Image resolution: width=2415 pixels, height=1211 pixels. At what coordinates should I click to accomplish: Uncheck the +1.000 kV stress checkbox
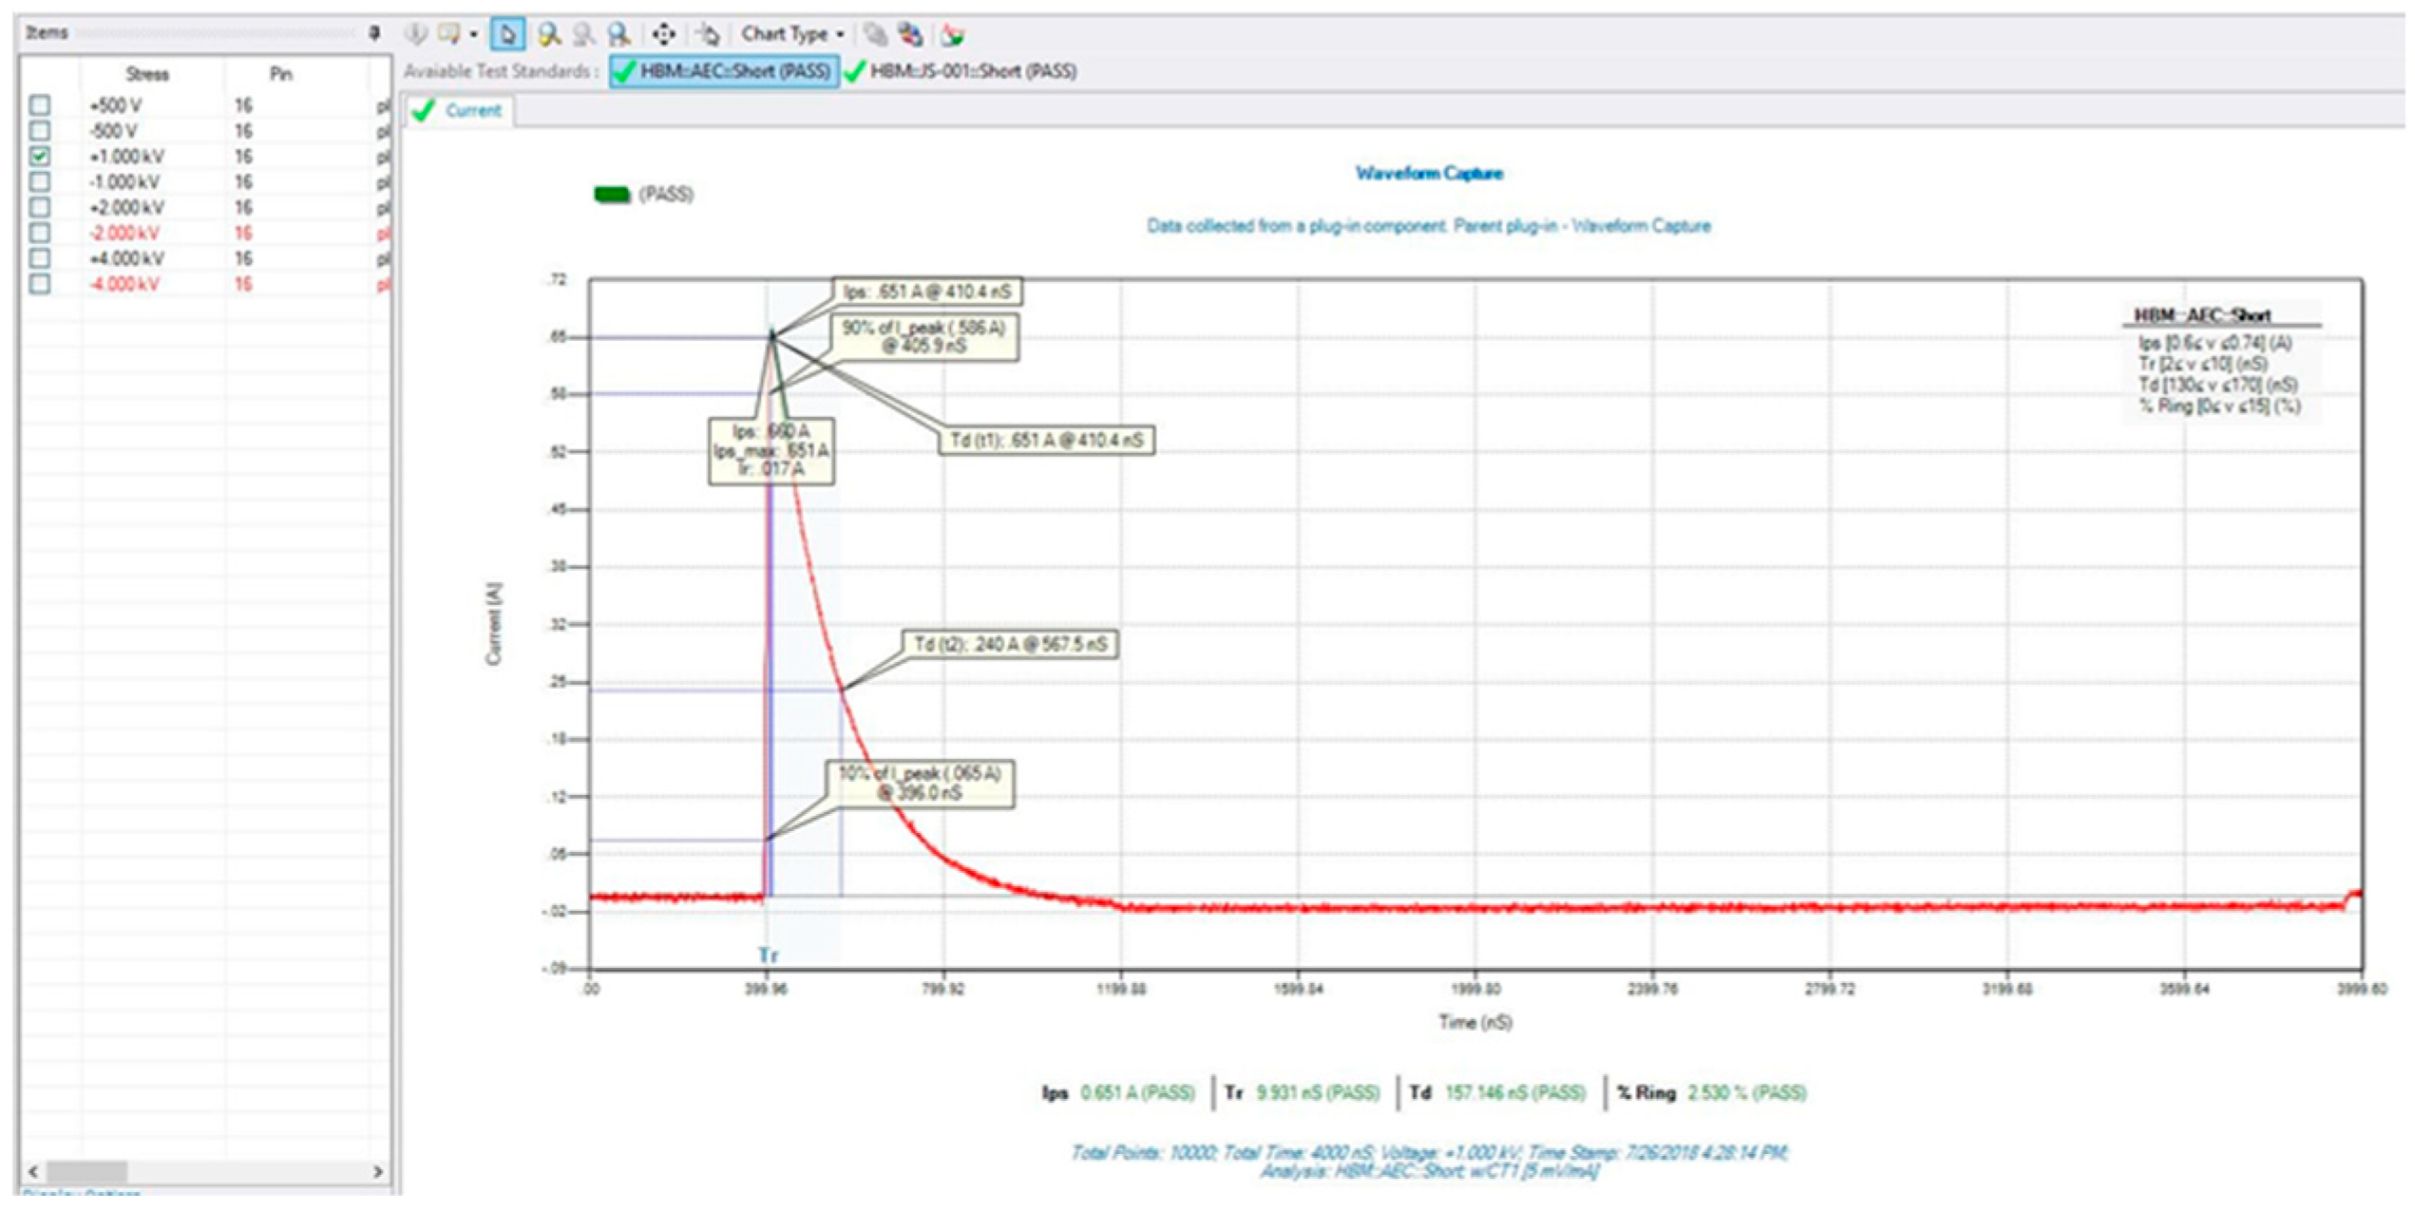pyautogui.click(x=40, y=156)
